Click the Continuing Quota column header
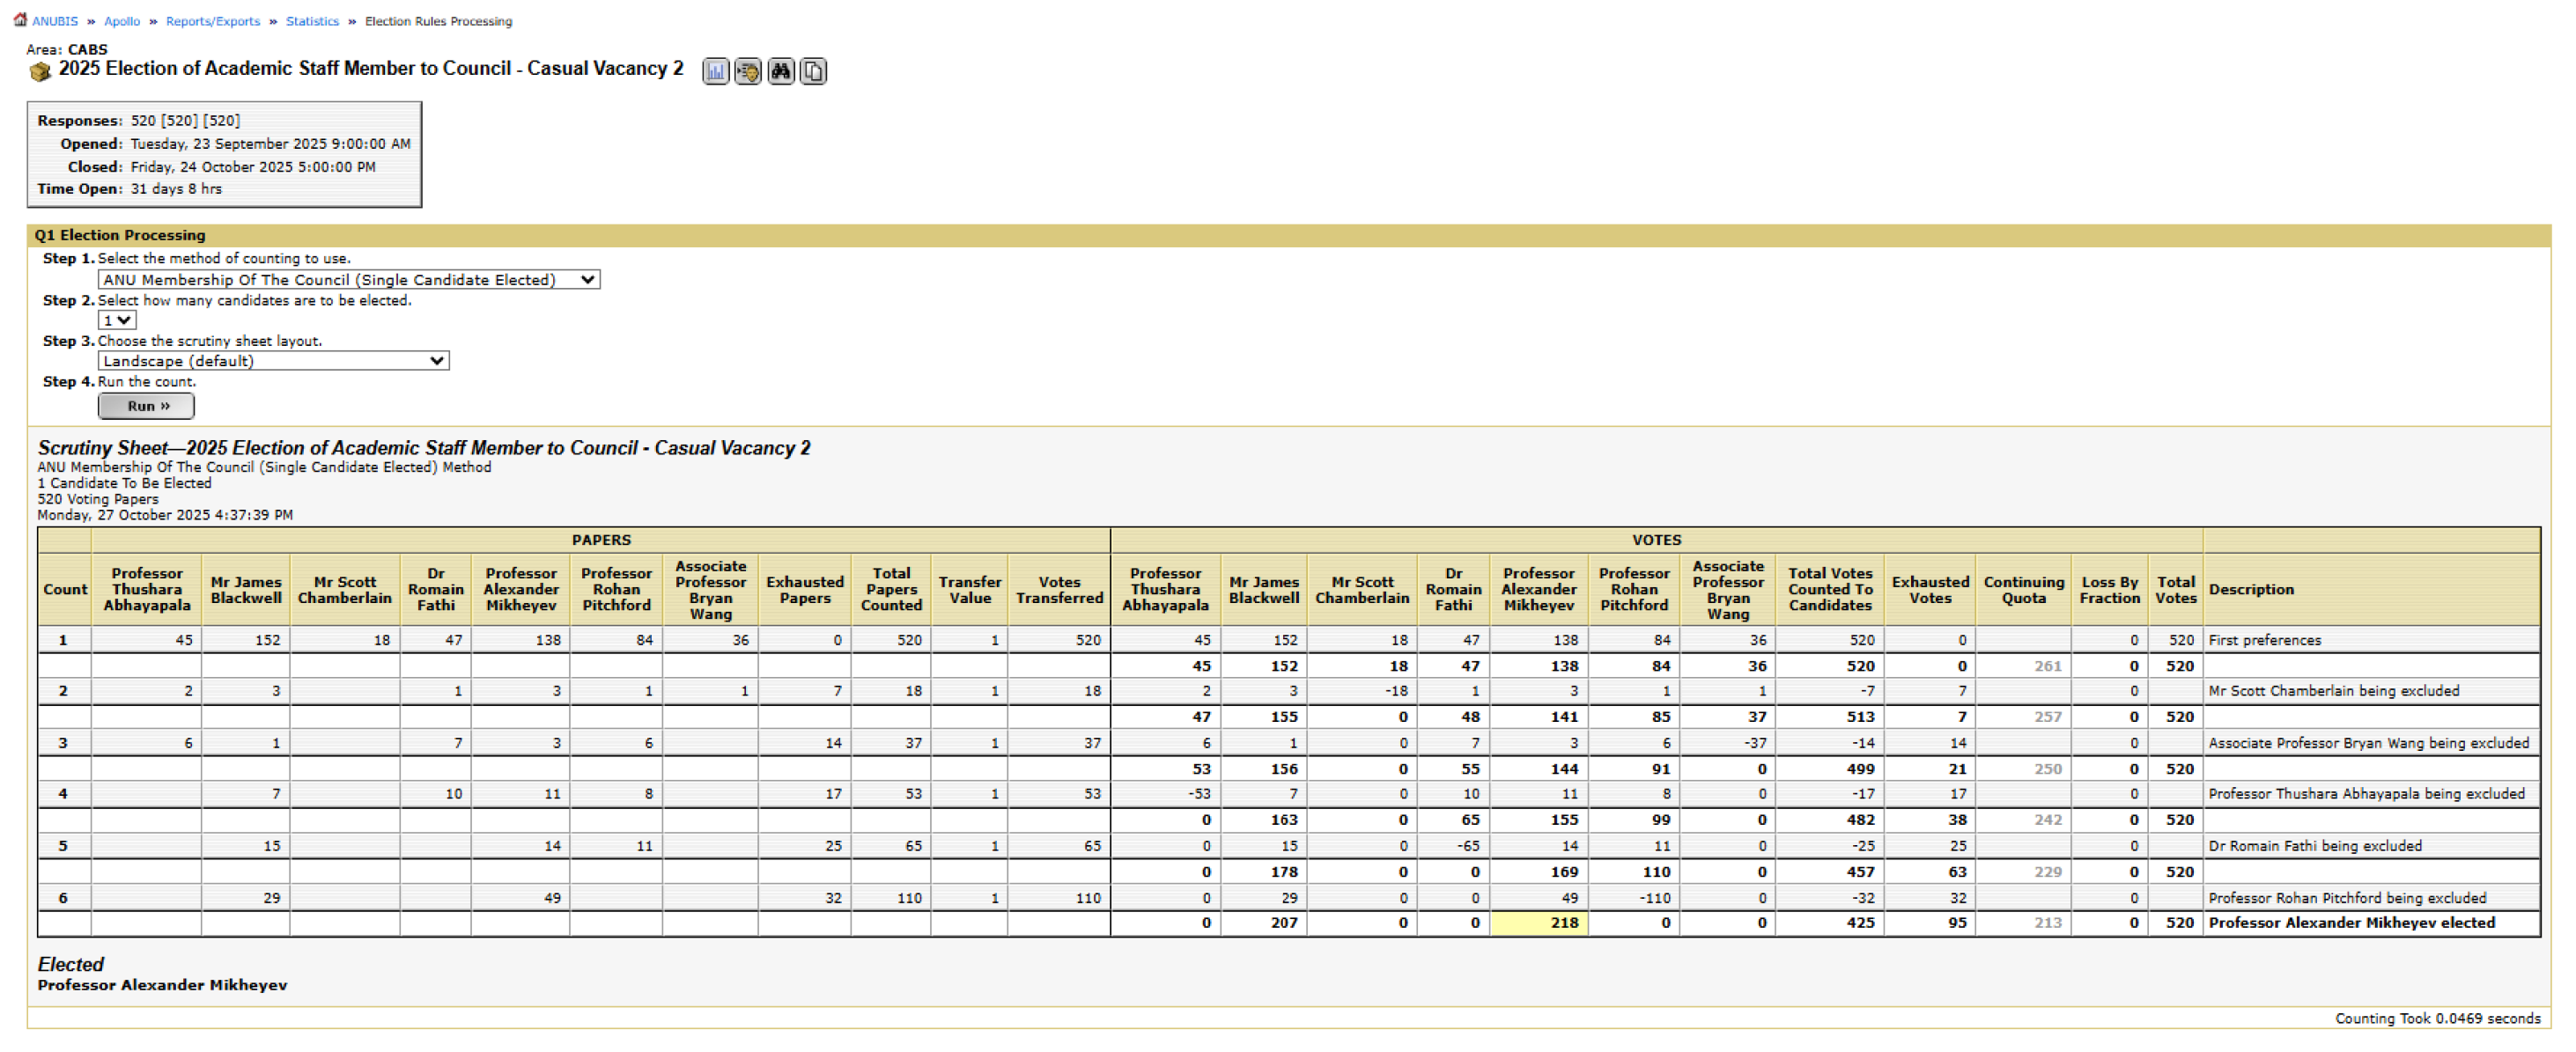Image resolution: width=2576 pixels, height=1052 pixels. click(2023, 589)
